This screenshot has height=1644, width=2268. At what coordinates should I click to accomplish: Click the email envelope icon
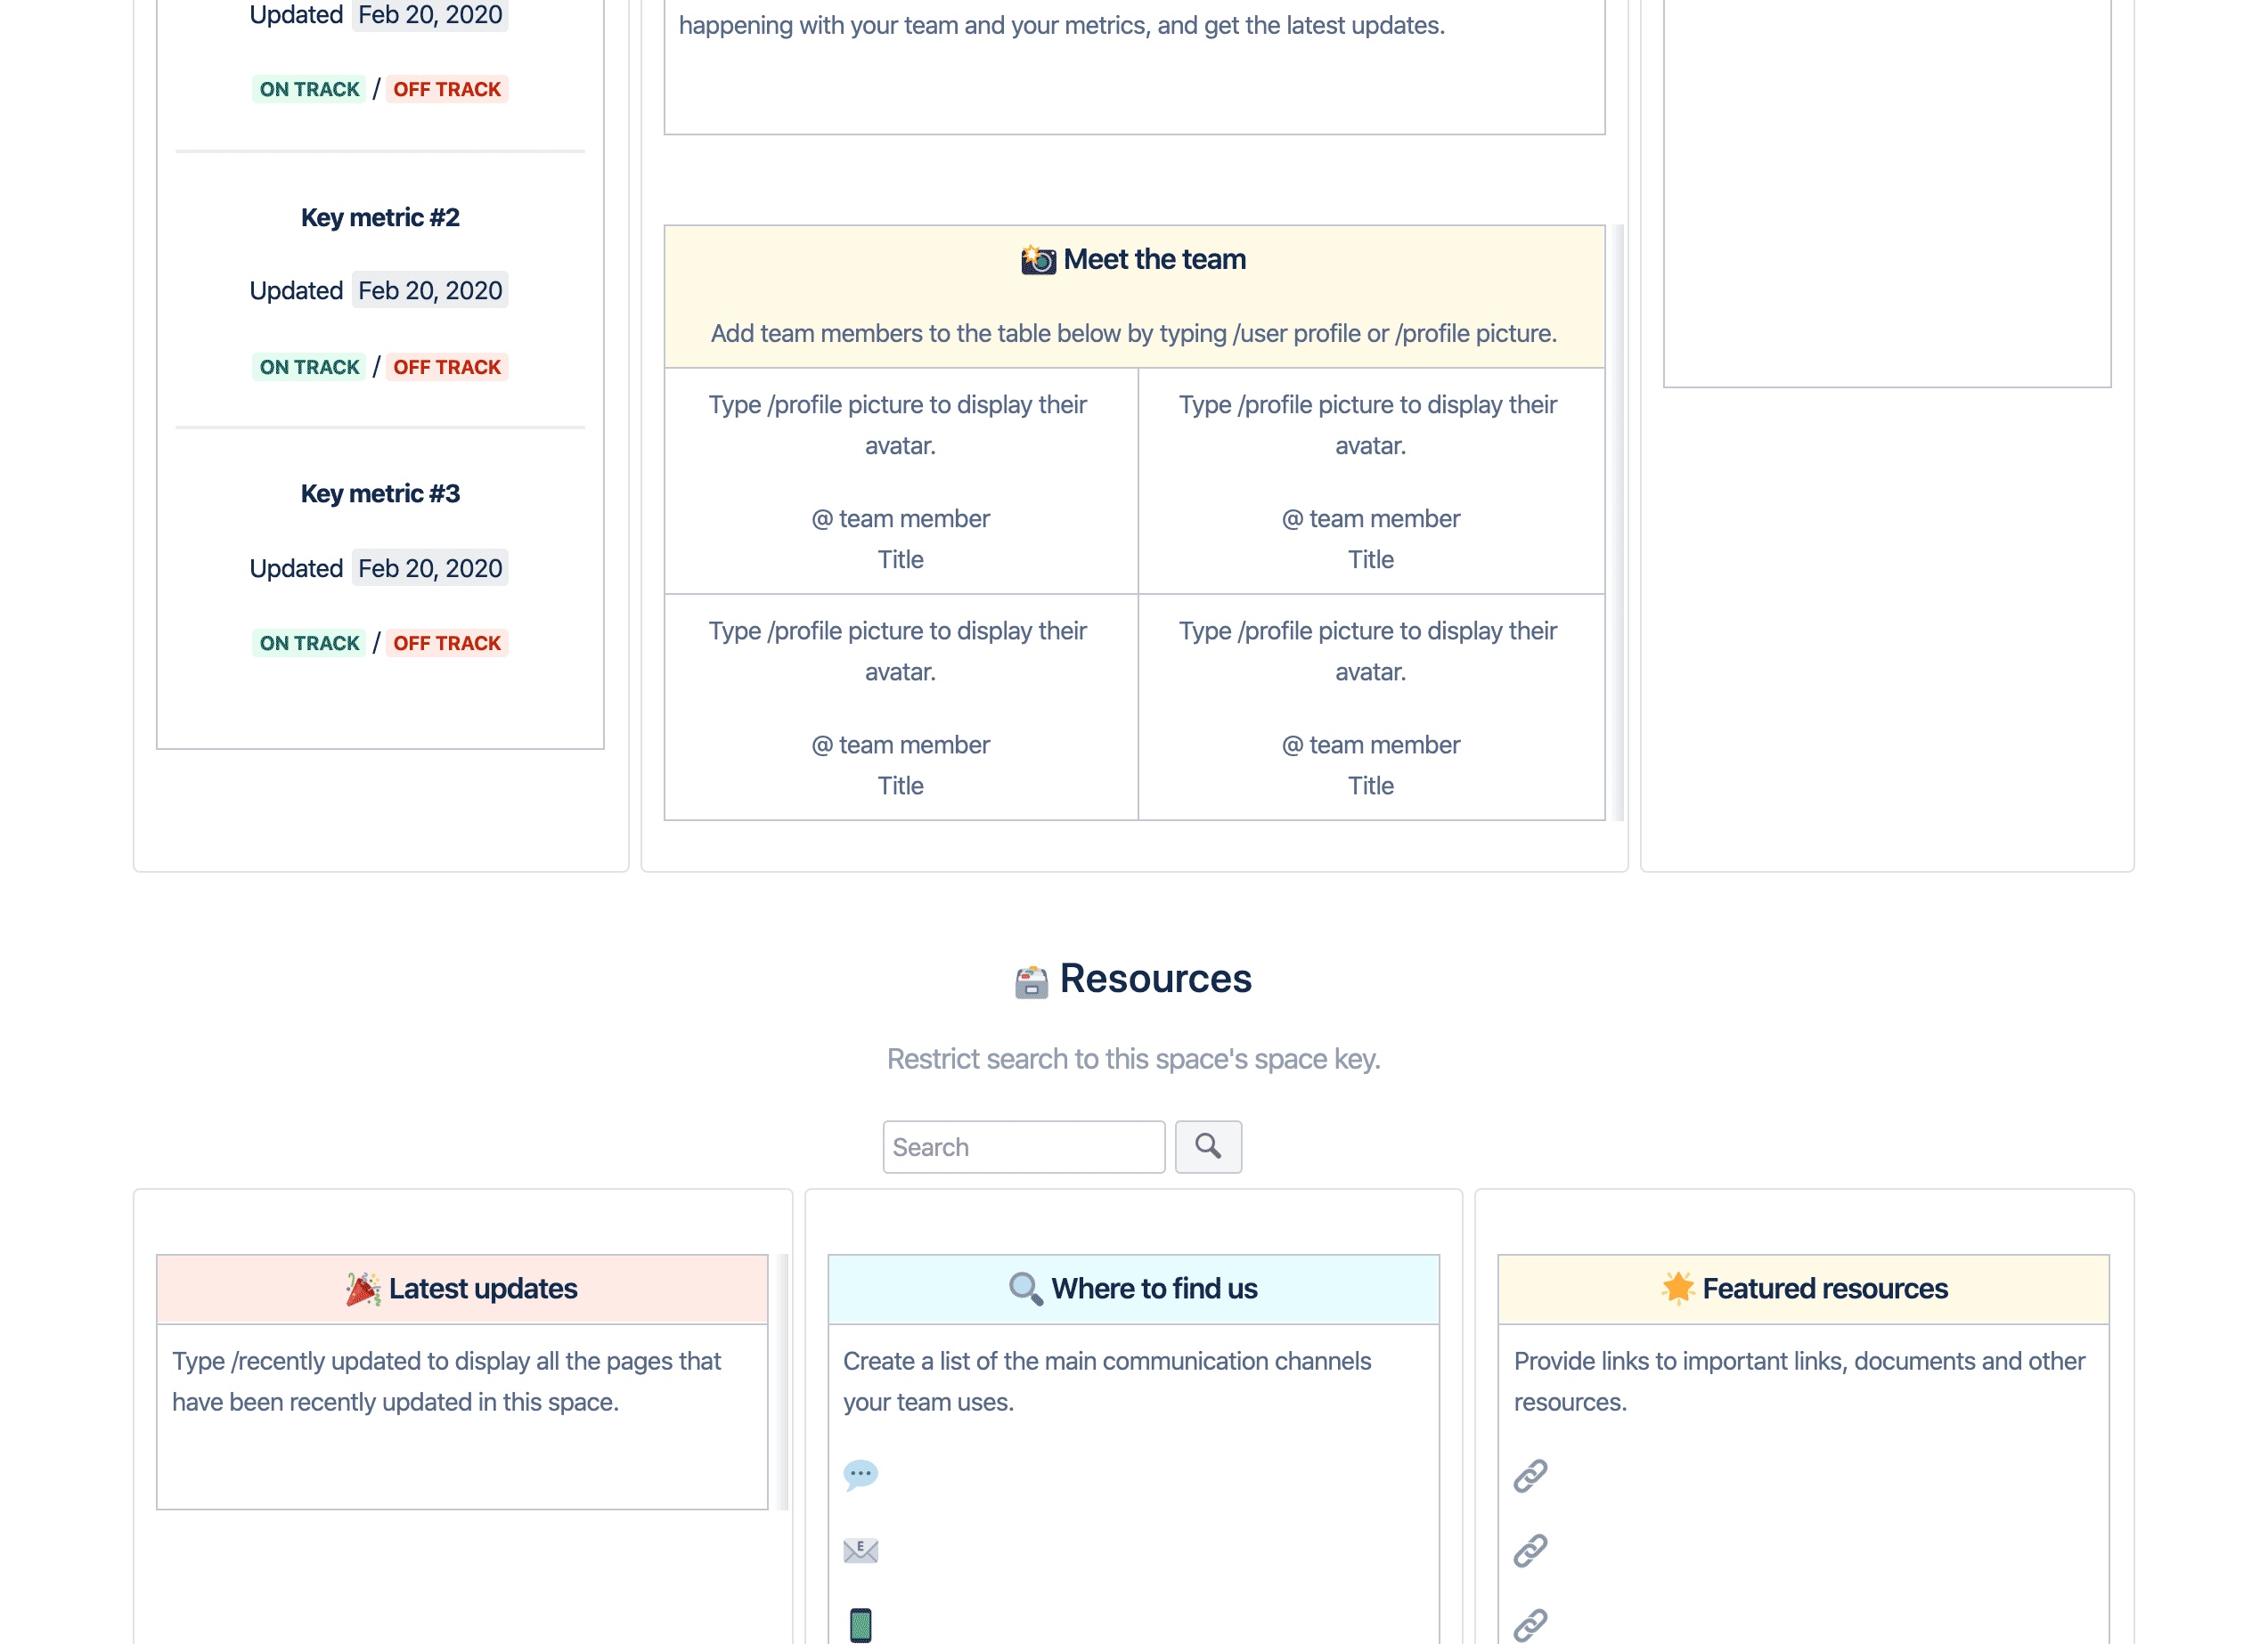click(860, 1550)
